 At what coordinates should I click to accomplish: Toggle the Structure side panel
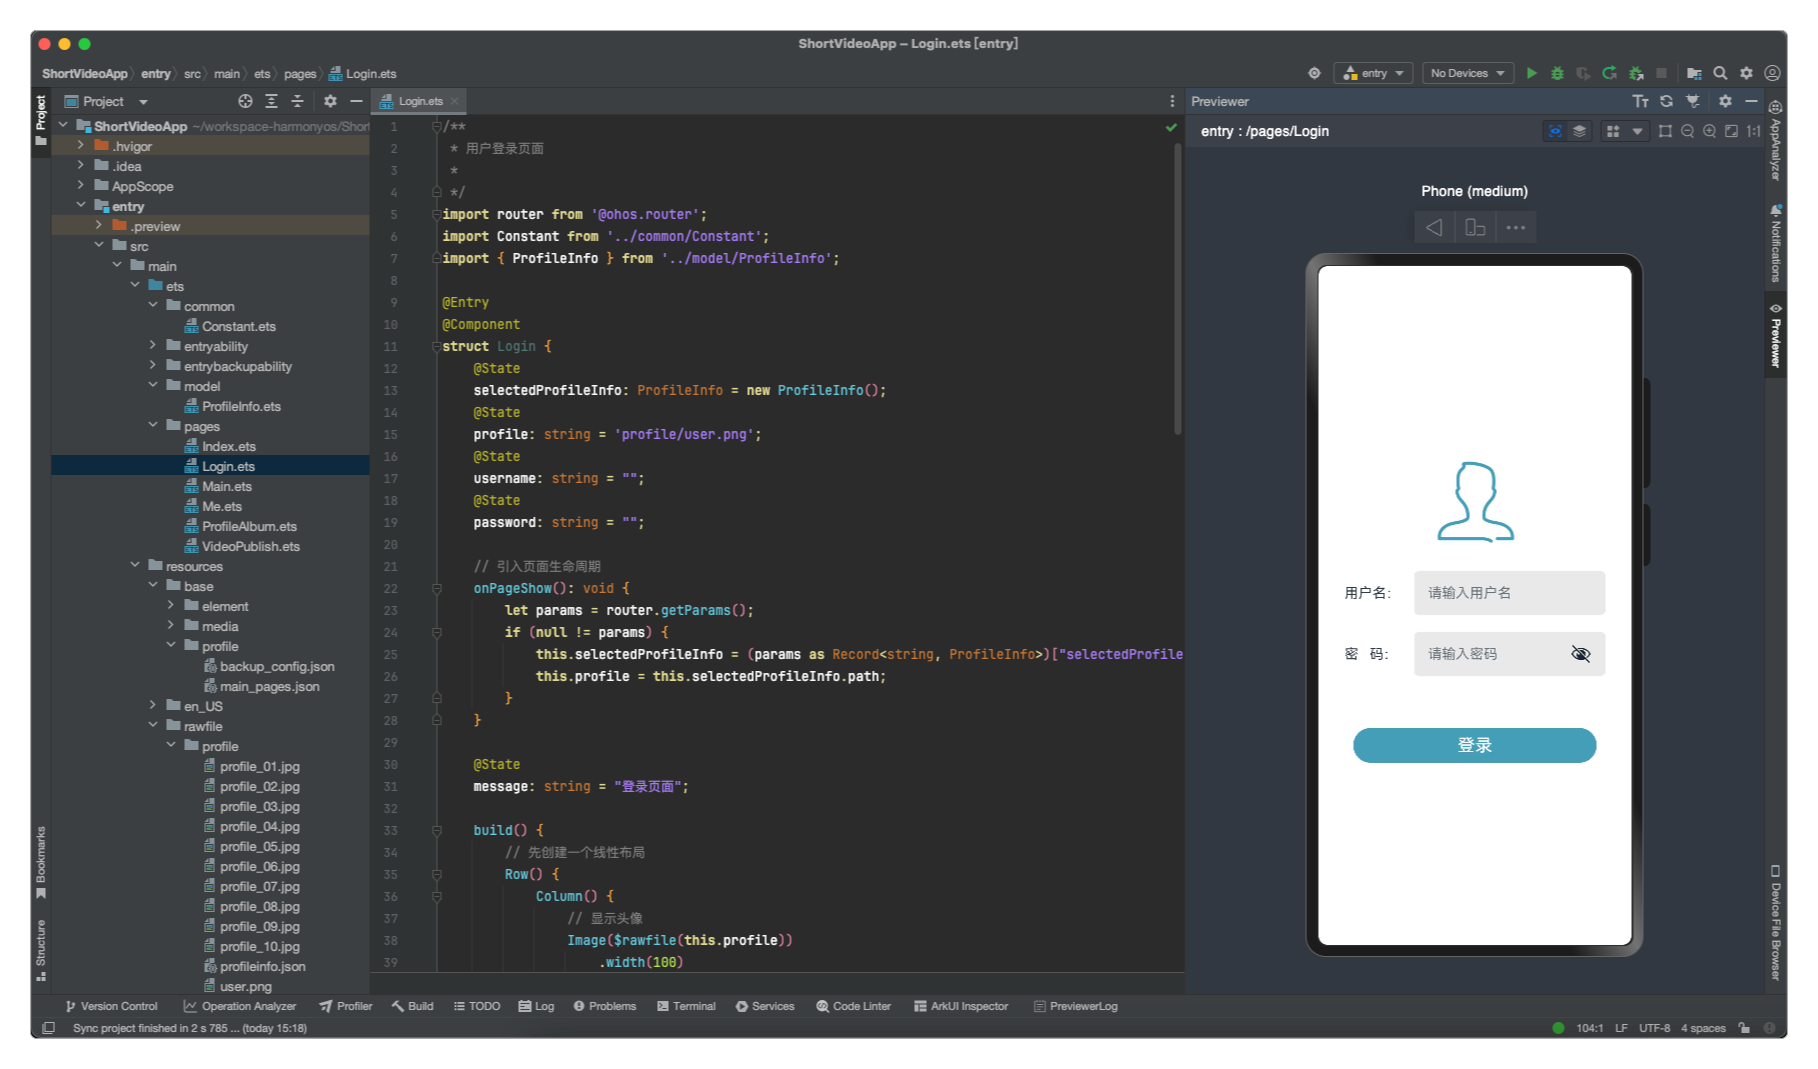(x=41, y=949)
